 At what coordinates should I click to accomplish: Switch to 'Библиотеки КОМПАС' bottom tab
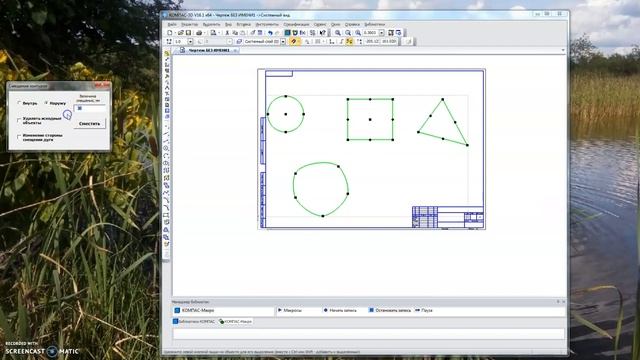[x=194, y=322]
